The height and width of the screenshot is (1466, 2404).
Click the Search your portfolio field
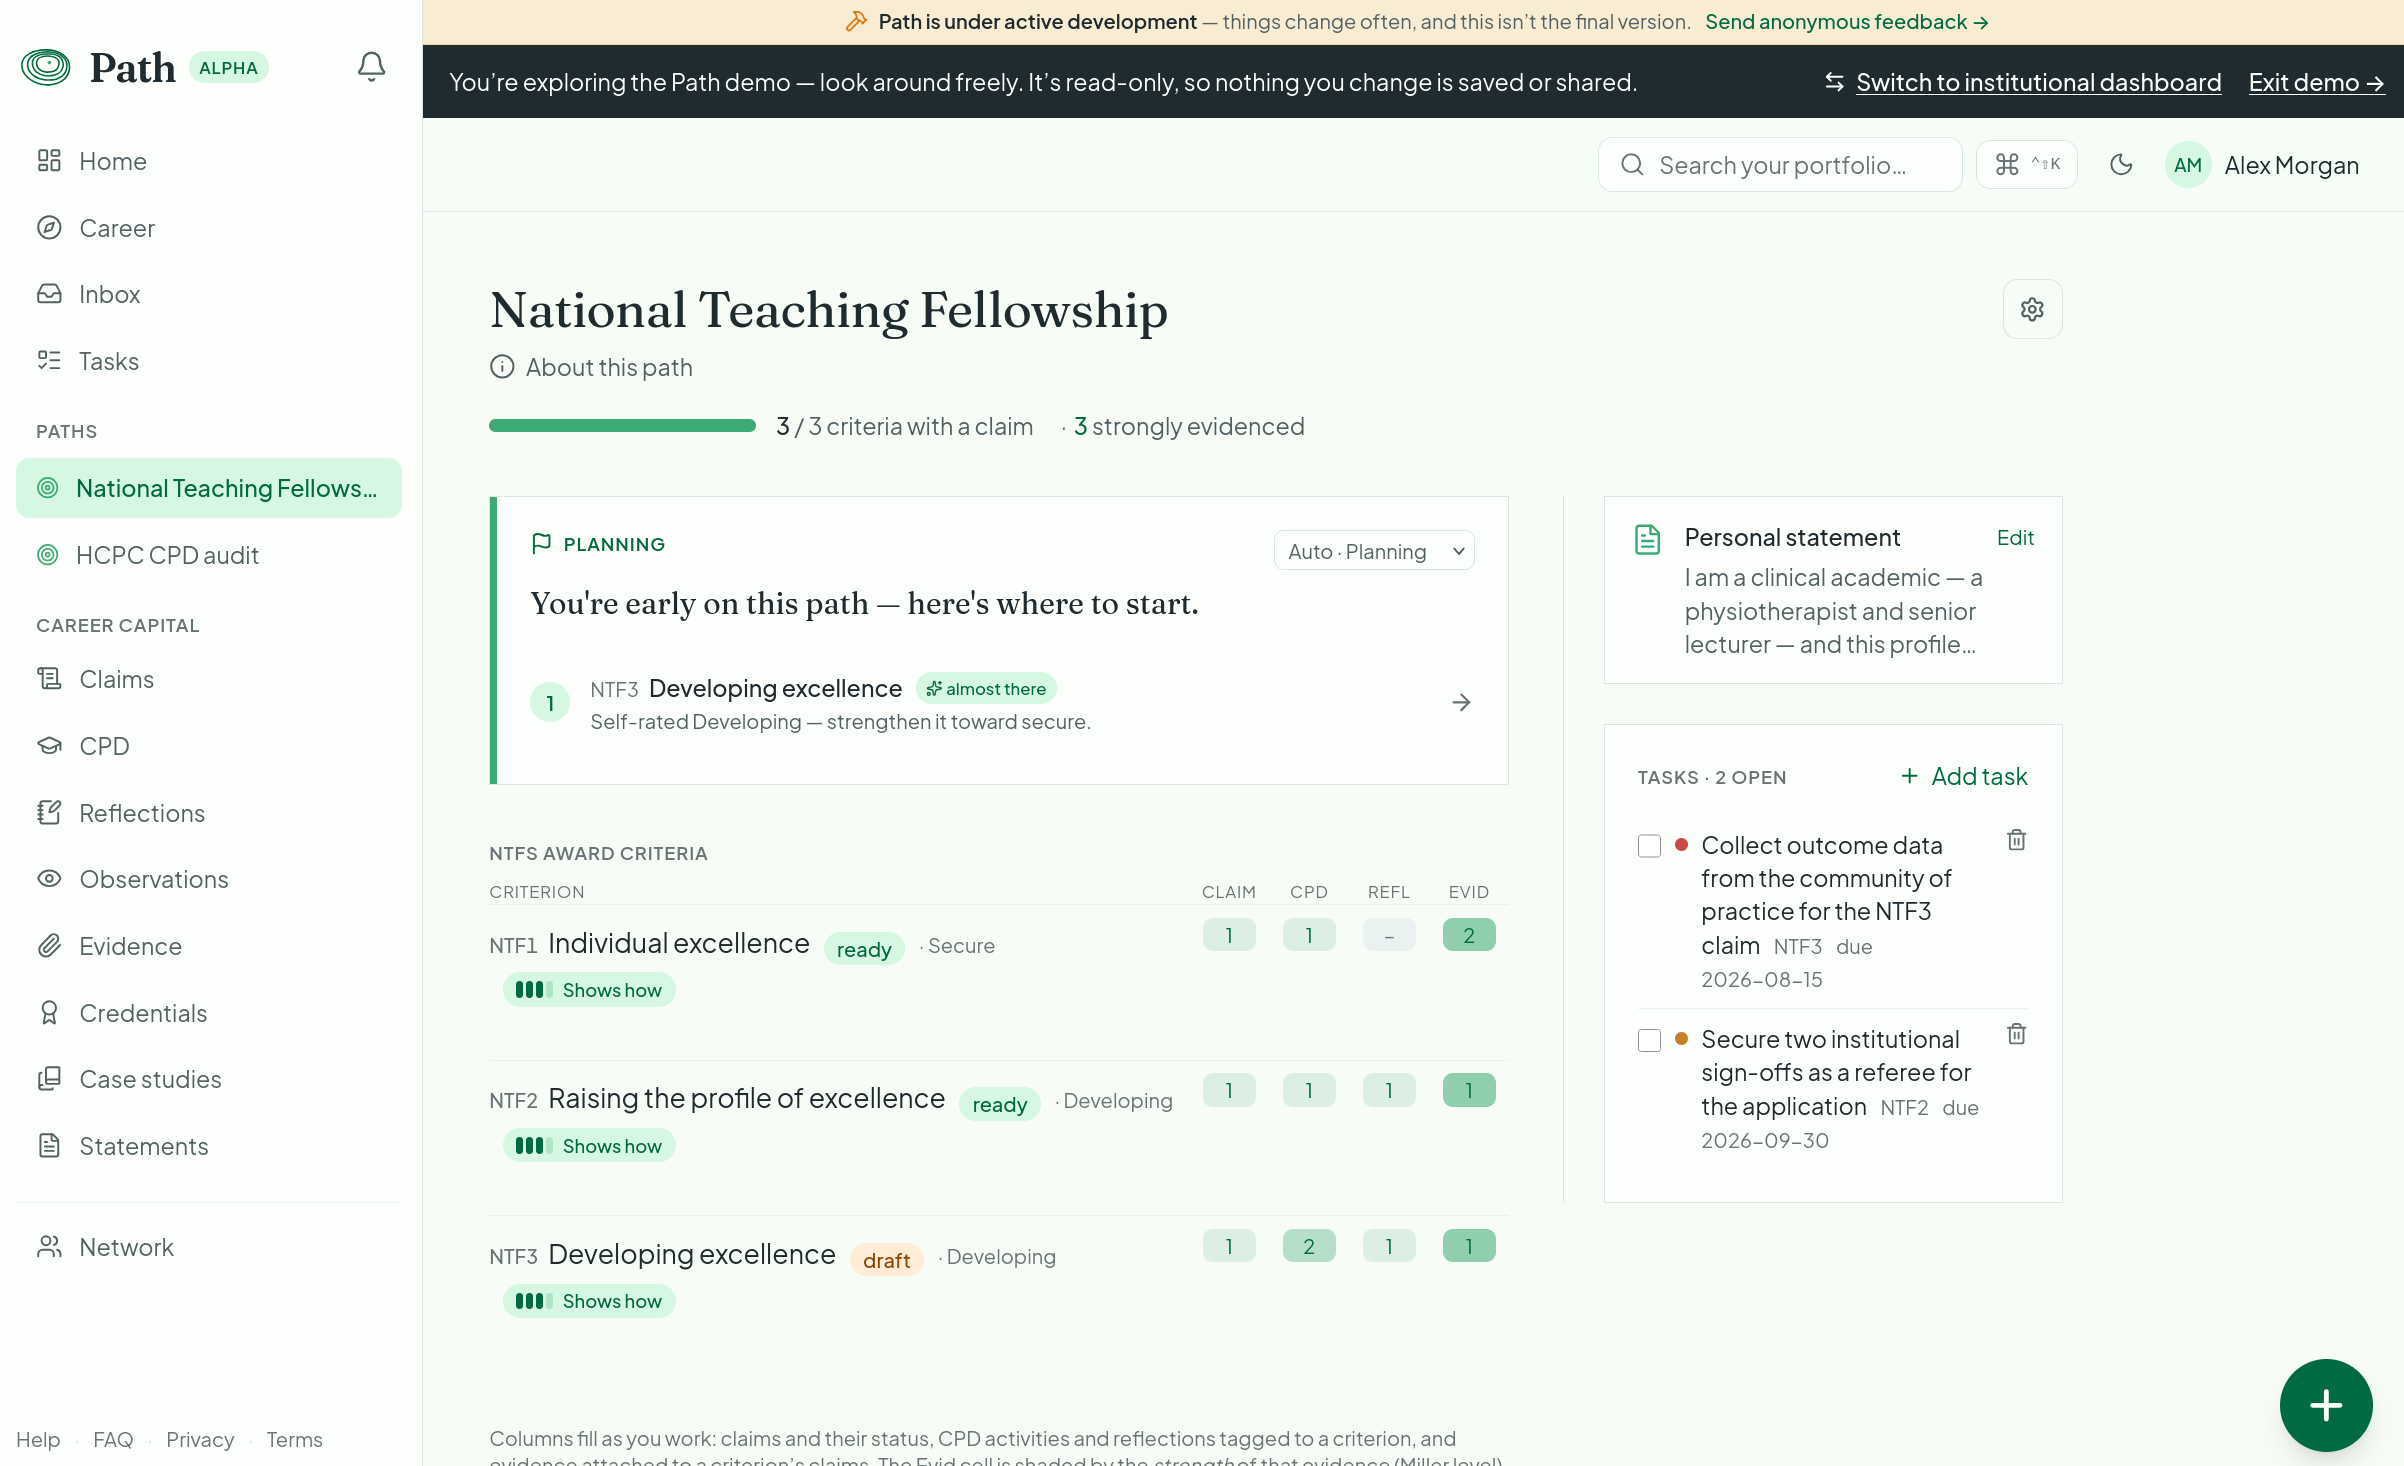pyautogui.click(x=1780, y=164)
